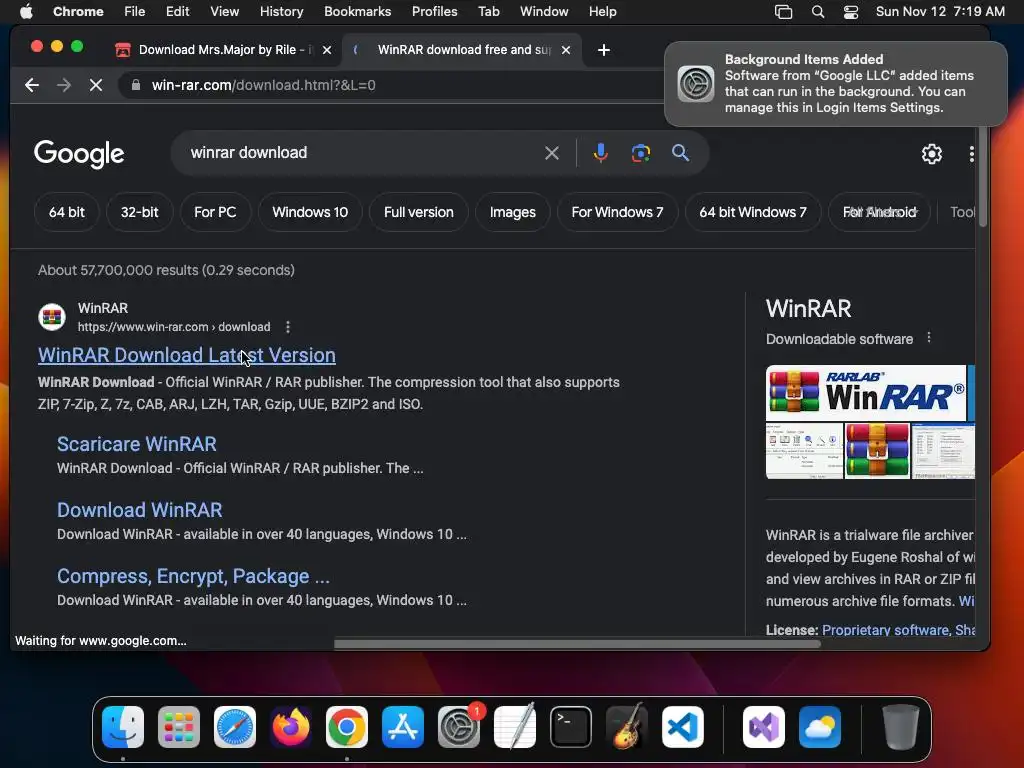Viewport: 1024px width, 768px height.
Task: Click the Chrome icon in the Dock
Action: pyautogui.click(x=347, y=726)
